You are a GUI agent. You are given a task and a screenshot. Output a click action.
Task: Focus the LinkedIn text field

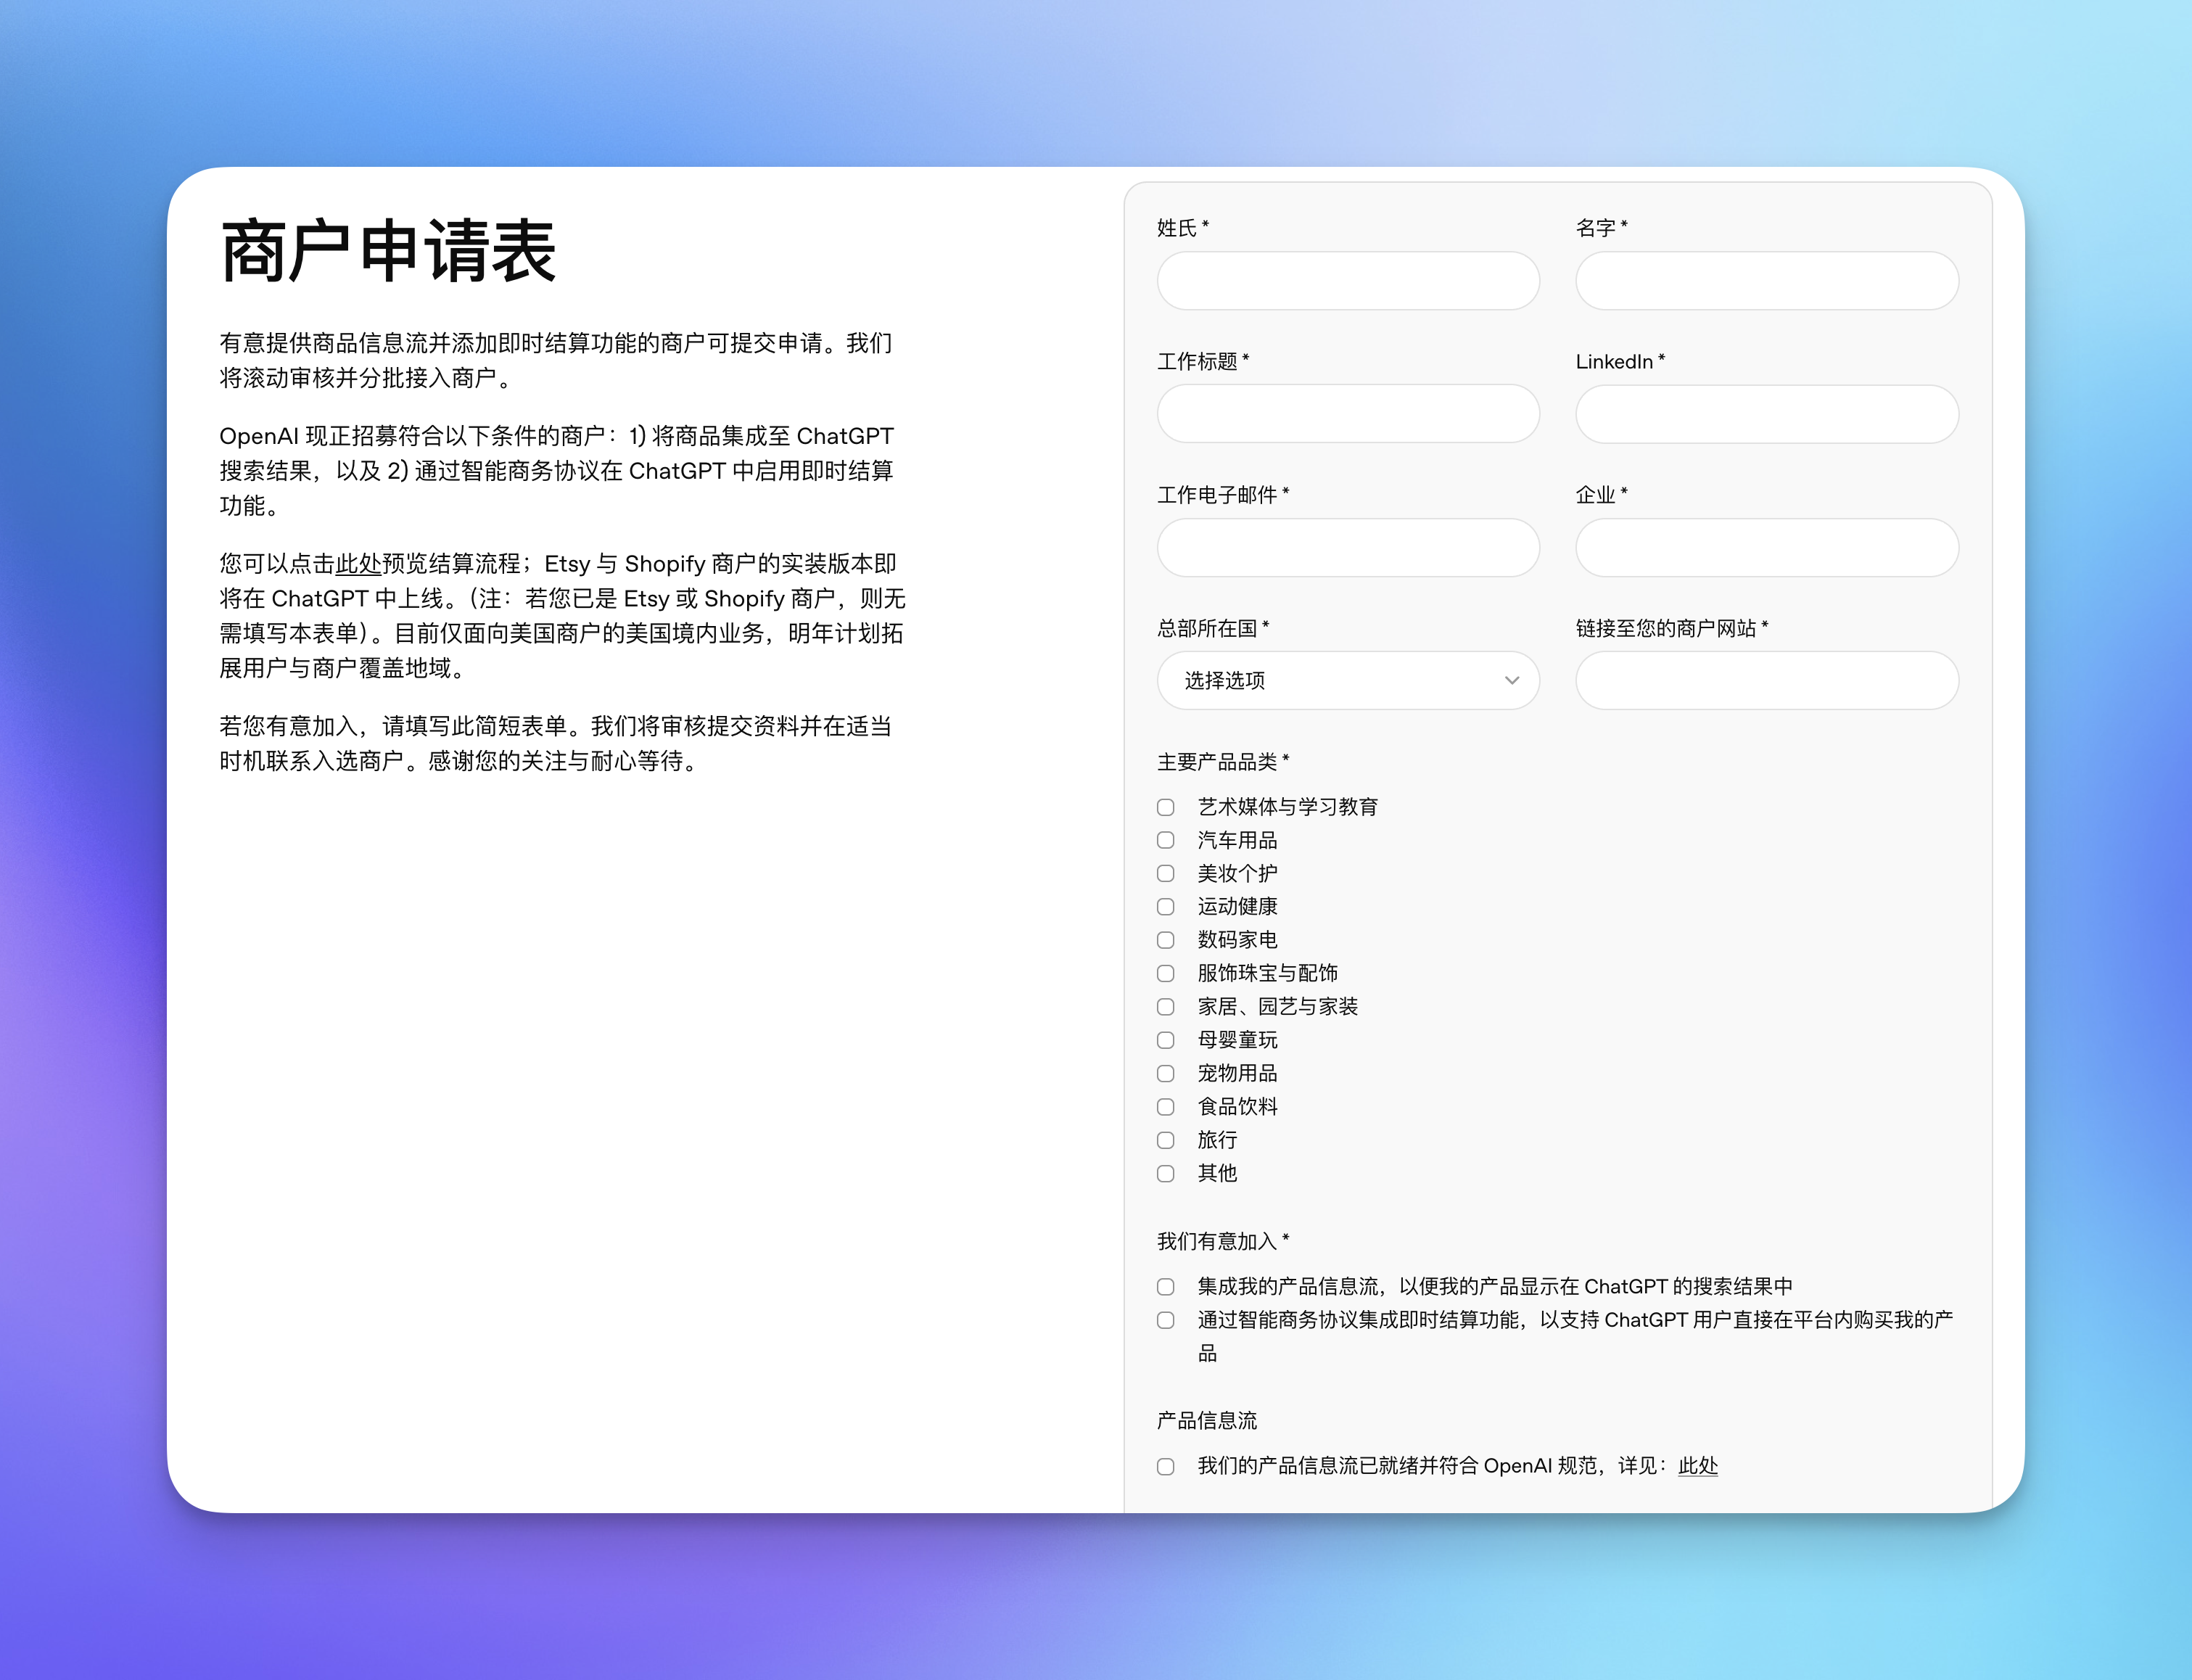[x=1766, y=414]
